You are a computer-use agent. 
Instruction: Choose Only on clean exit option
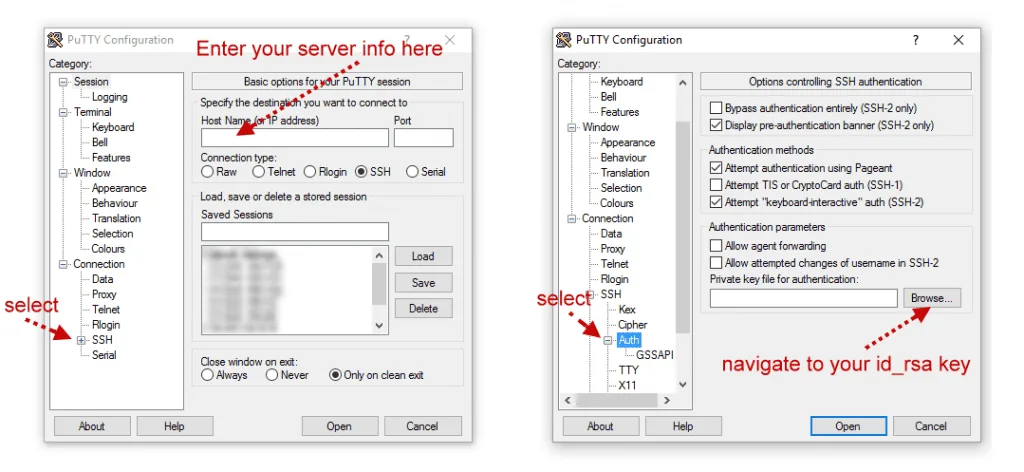[335, 375]
